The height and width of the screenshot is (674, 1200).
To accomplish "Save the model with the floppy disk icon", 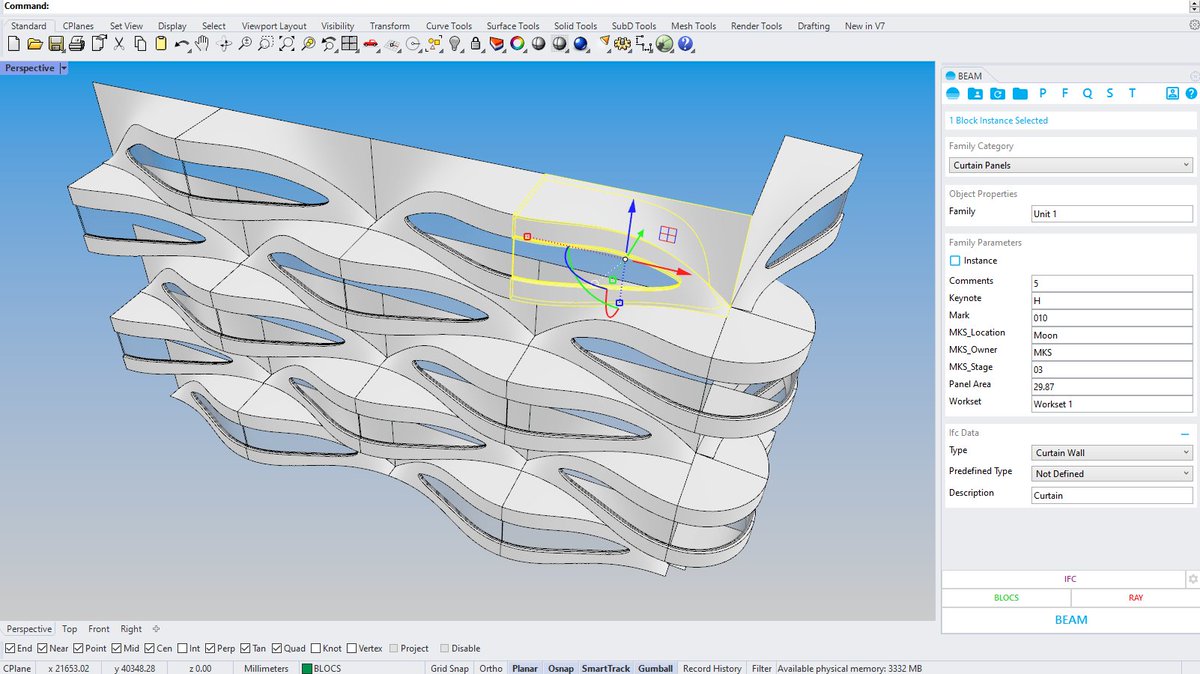I will [x=57, y=44].
